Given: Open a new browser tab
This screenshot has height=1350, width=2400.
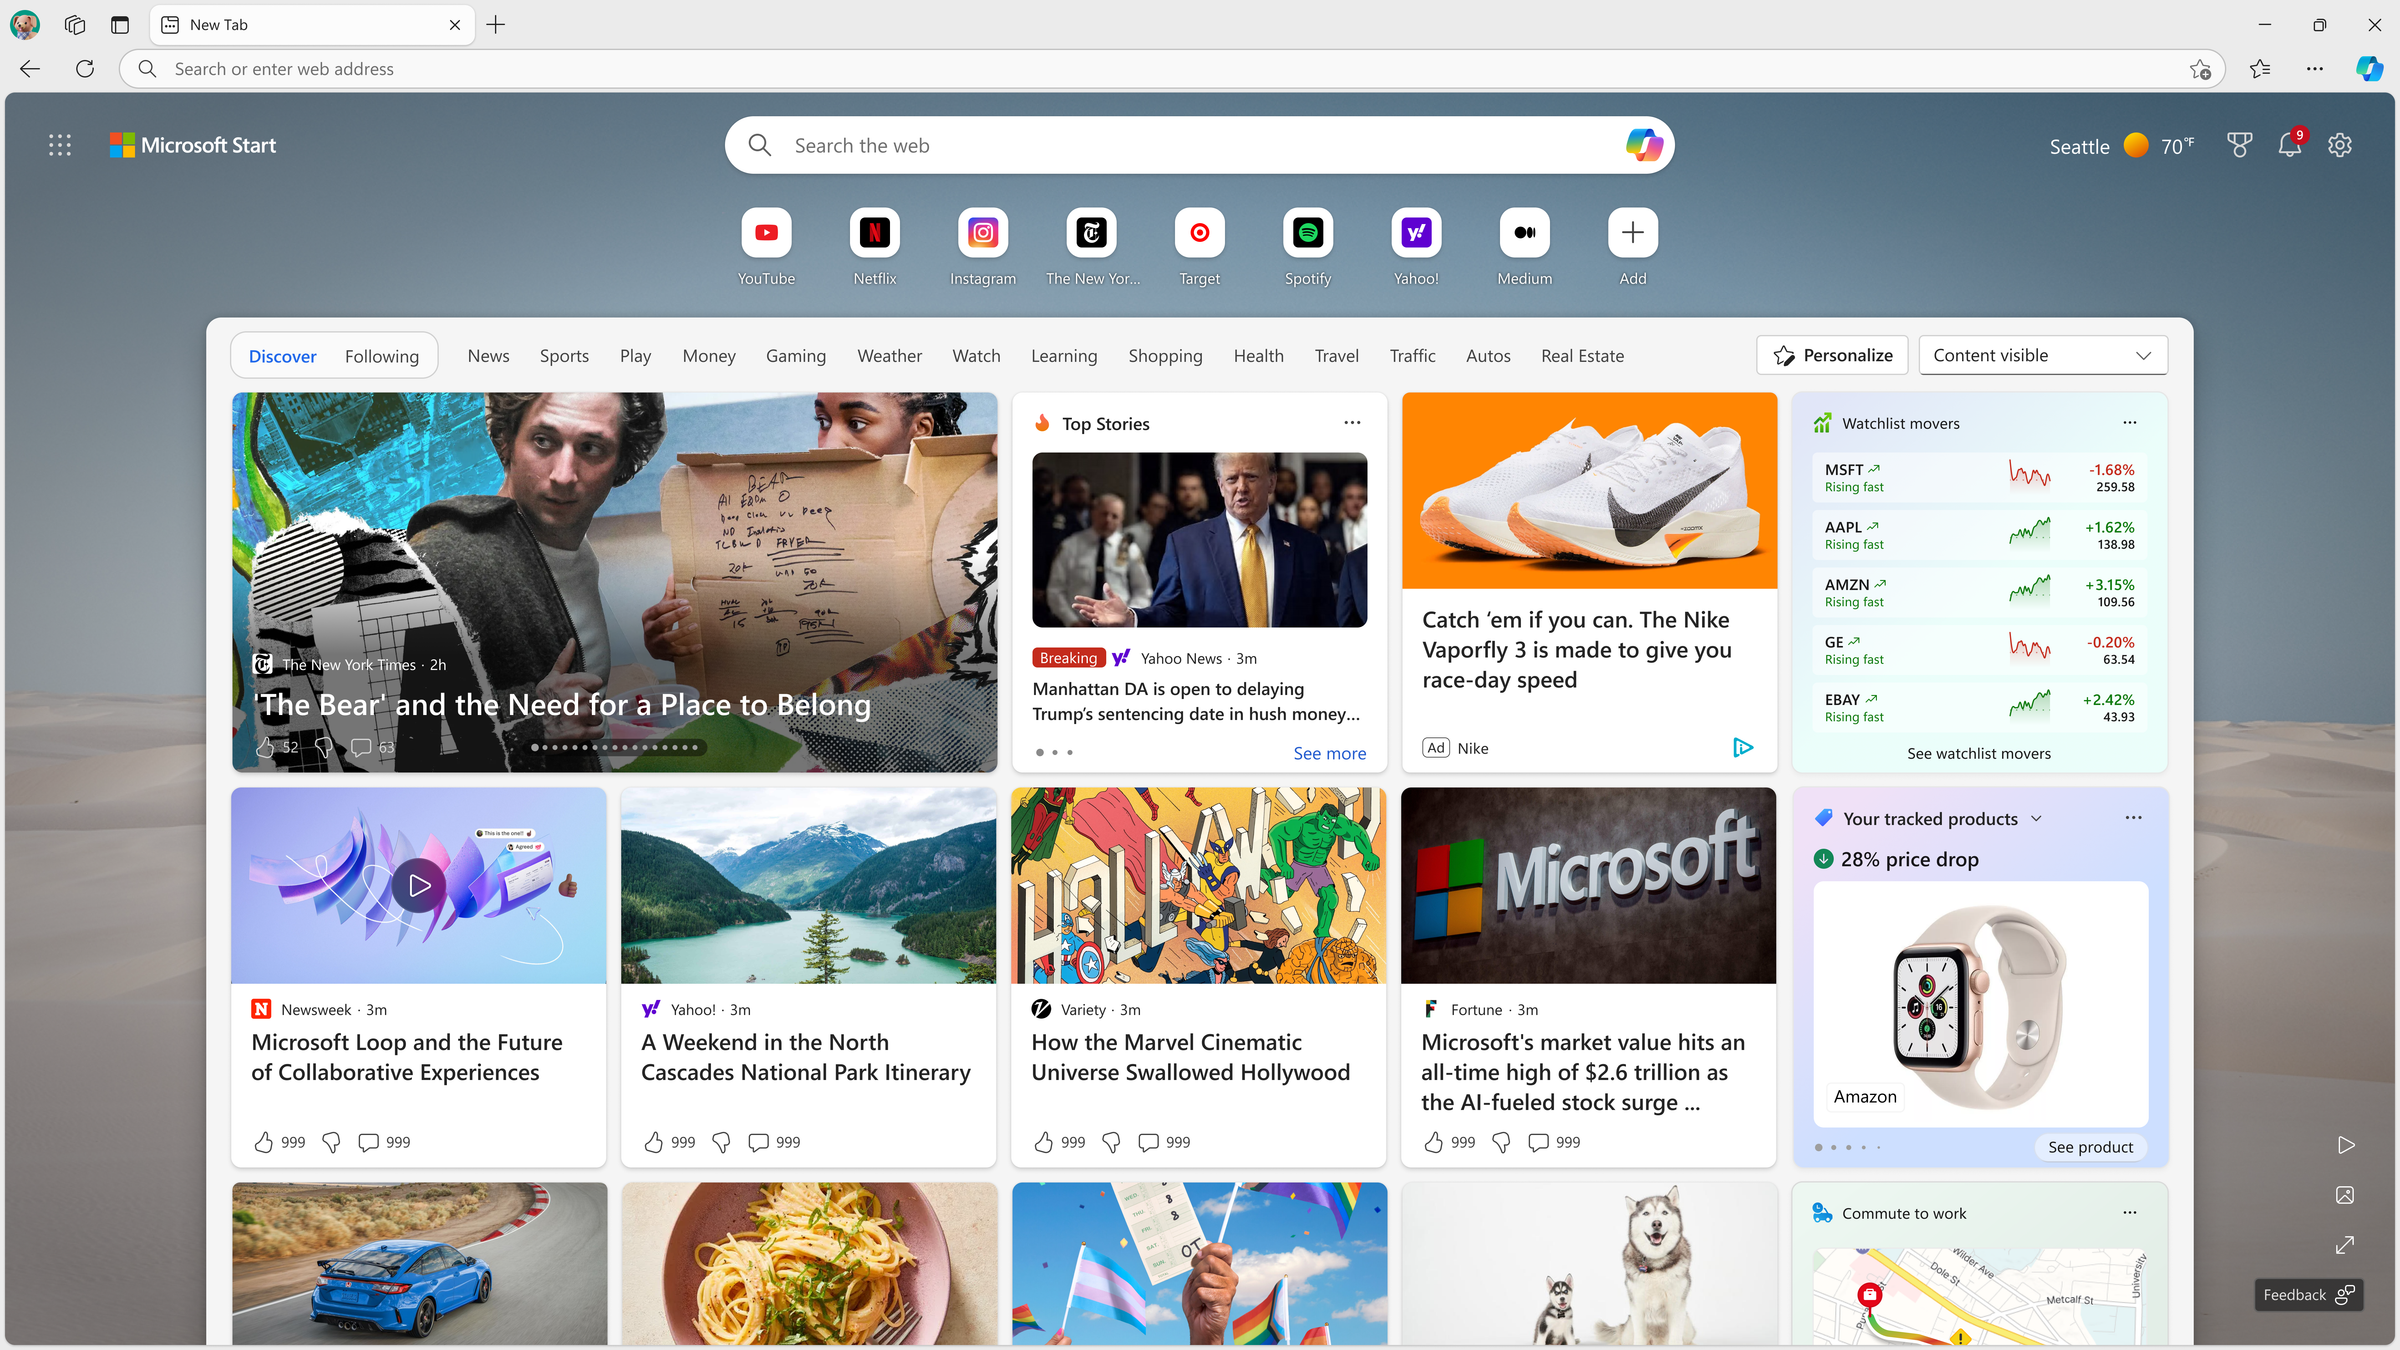Looking at the screenshot, I should 496,25.
